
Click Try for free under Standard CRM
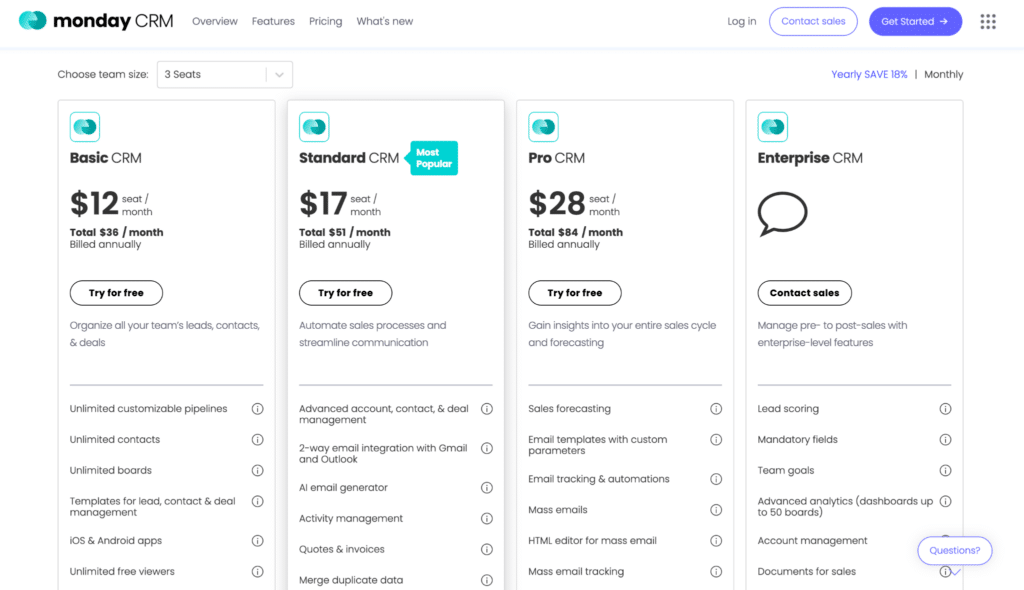(x=345, y=293)
